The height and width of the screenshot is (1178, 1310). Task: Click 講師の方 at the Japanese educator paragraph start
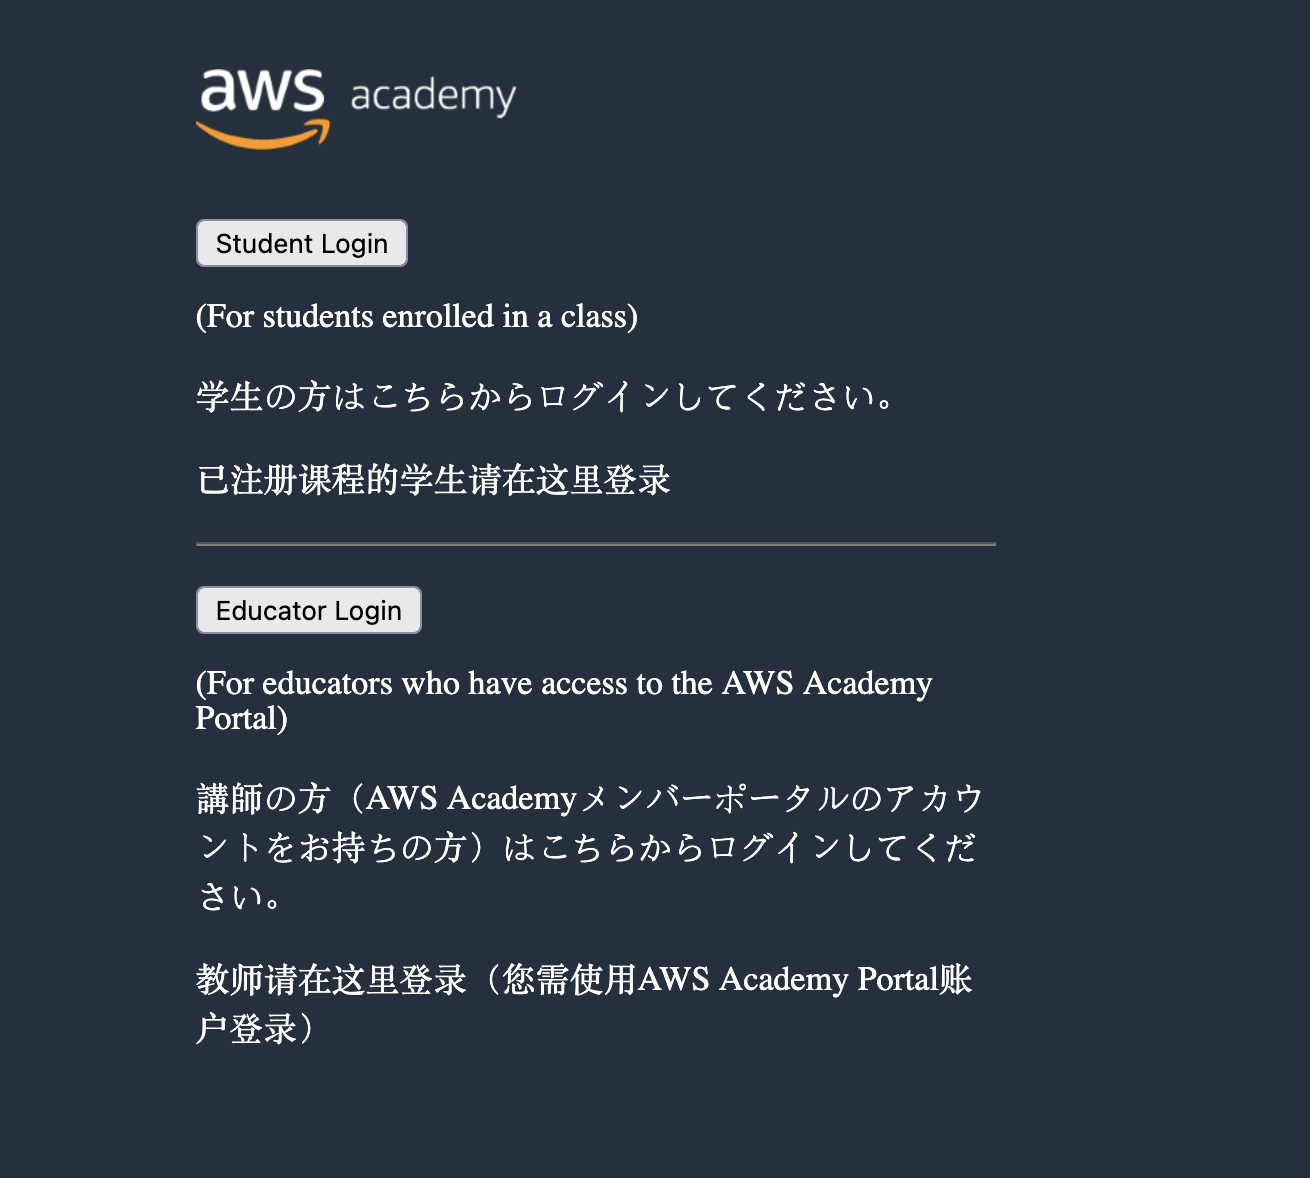pos(263,799)
